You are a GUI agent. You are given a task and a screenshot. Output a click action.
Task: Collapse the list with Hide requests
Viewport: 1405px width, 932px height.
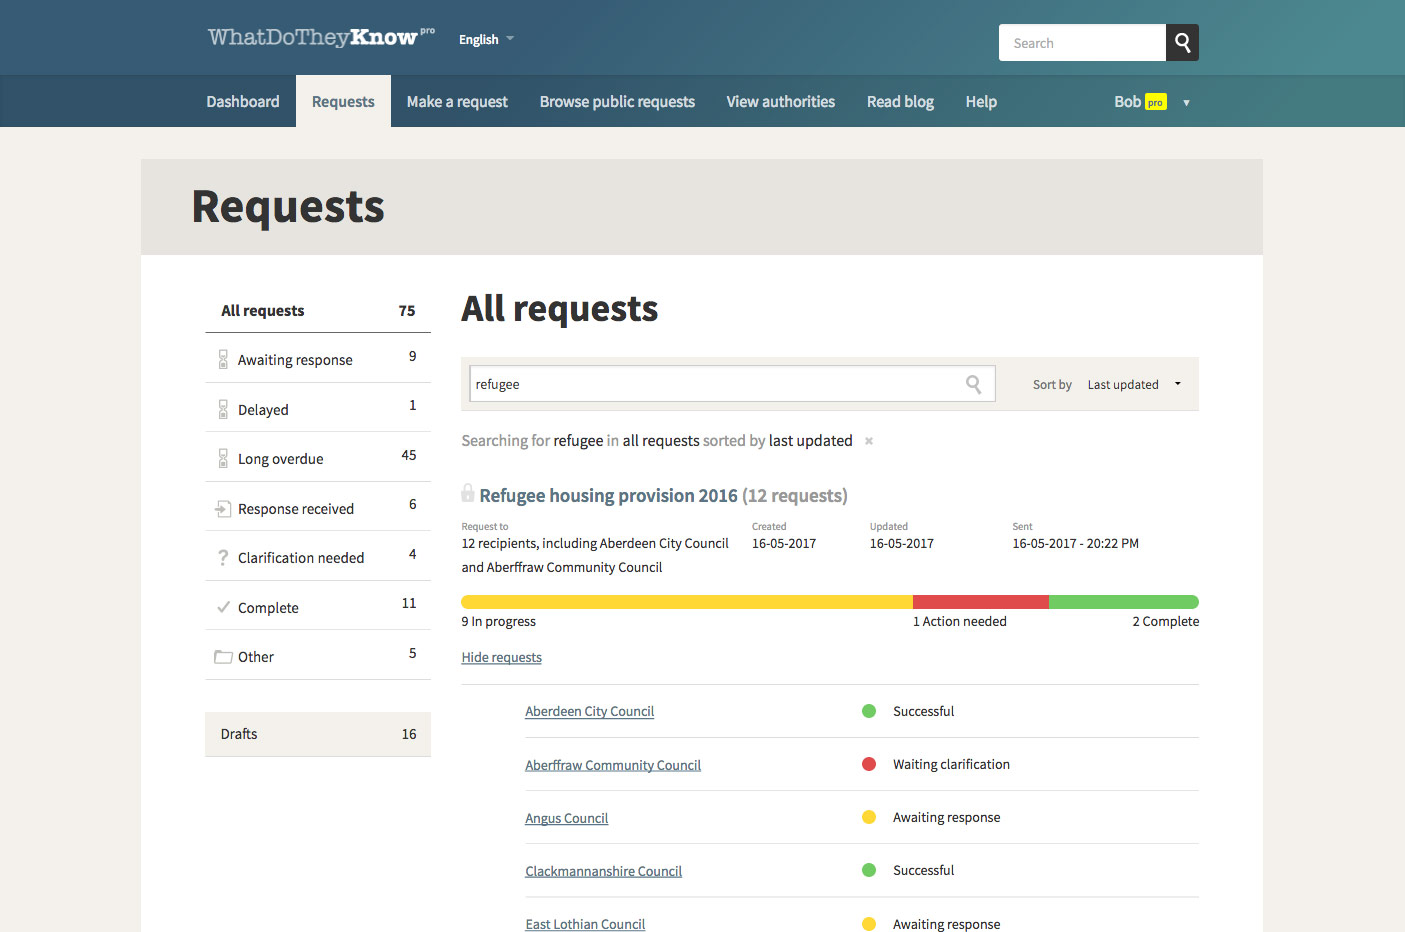[501, 658]
